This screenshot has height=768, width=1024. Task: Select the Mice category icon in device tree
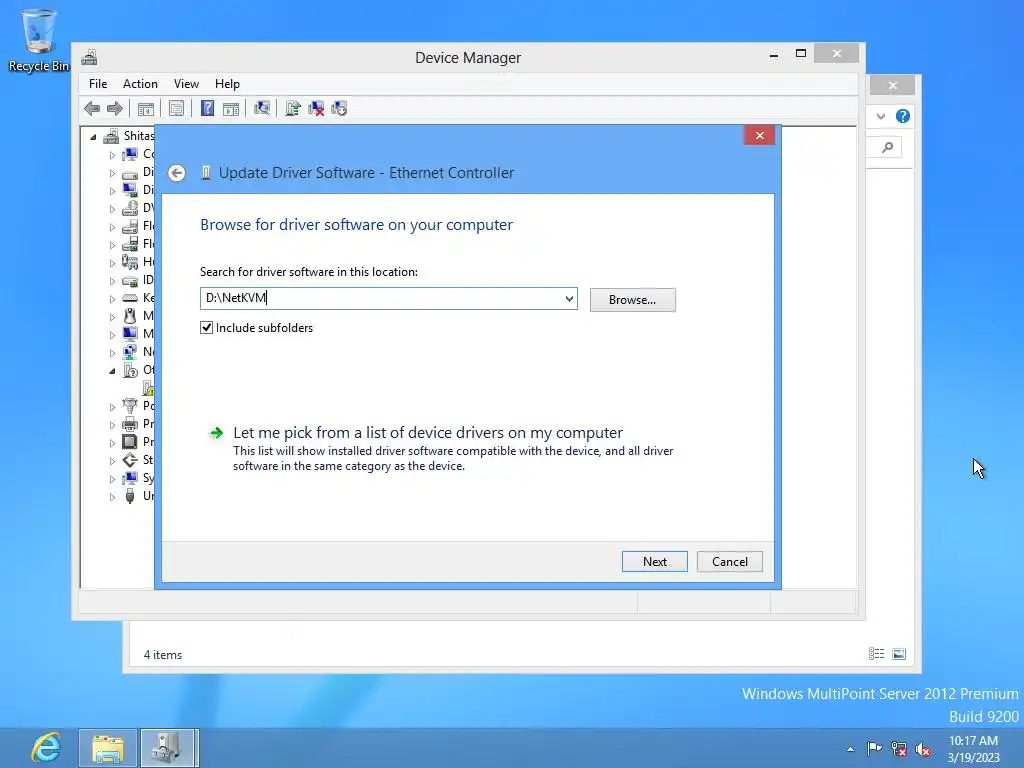(130, 316)
